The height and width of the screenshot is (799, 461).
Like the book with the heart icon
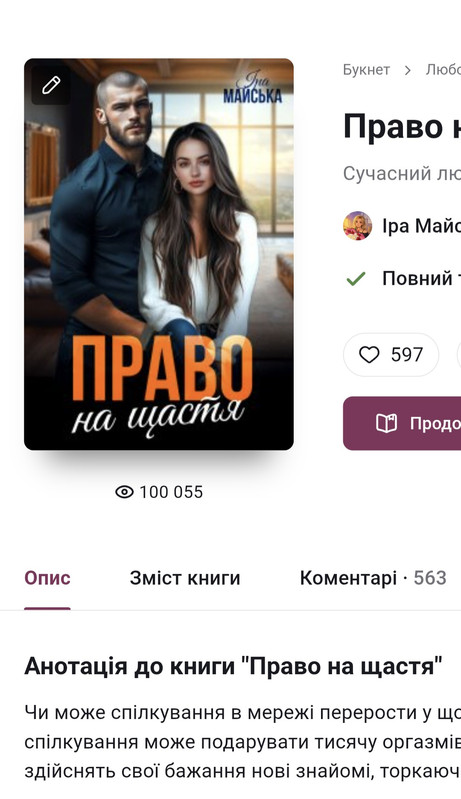click(369, 355)
